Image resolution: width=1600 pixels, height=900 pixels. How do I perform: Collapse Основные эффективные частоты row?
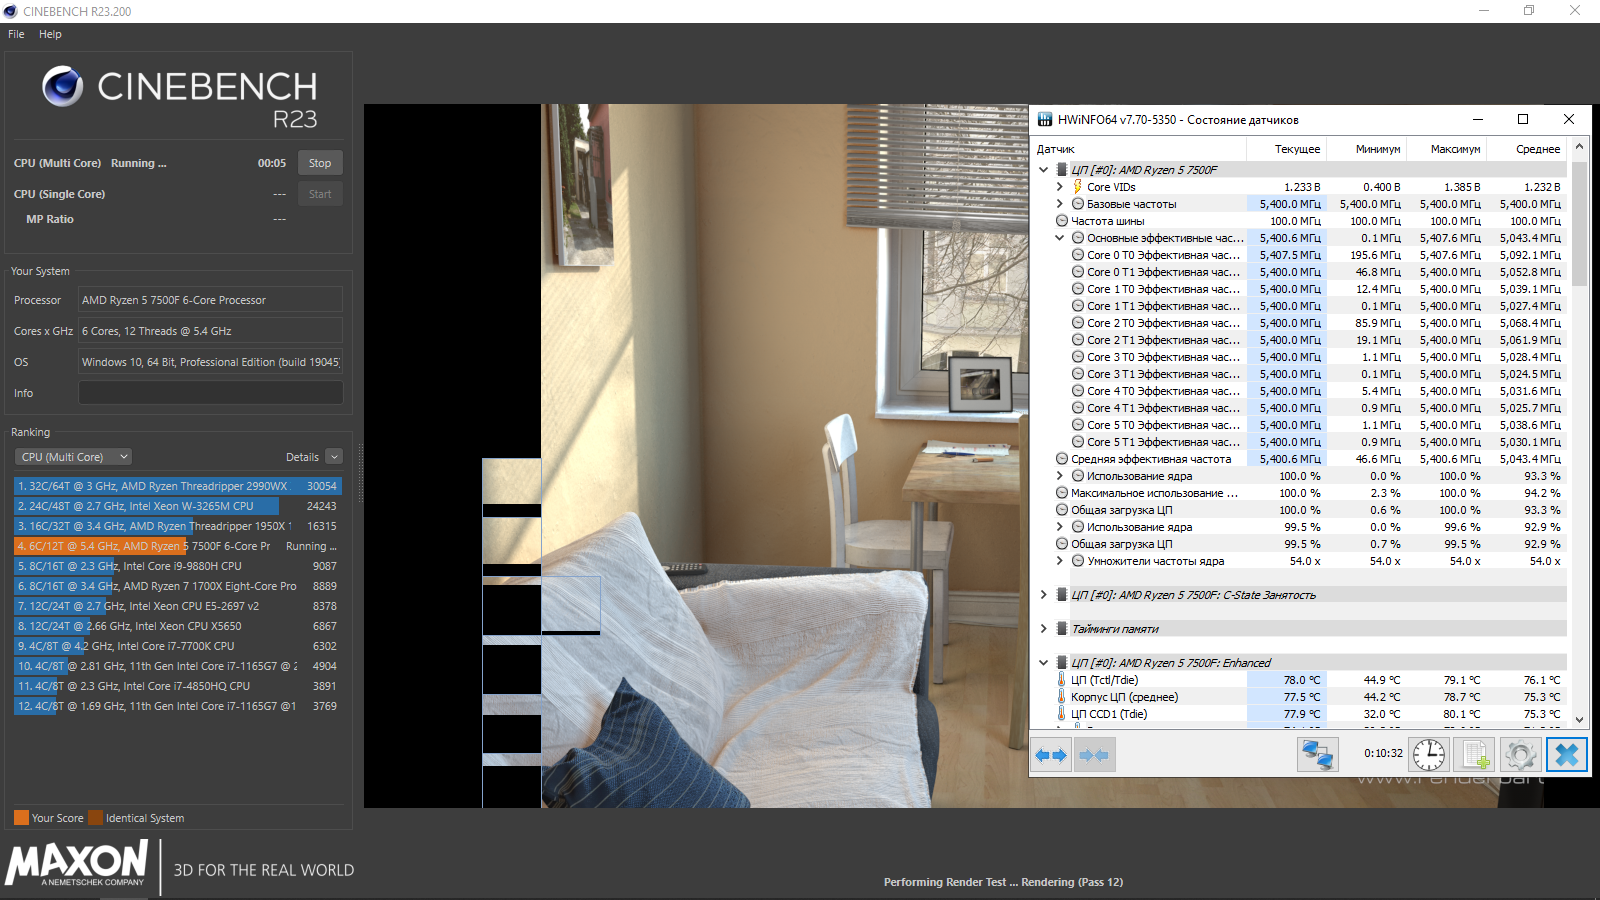[x=1060, y=238]
